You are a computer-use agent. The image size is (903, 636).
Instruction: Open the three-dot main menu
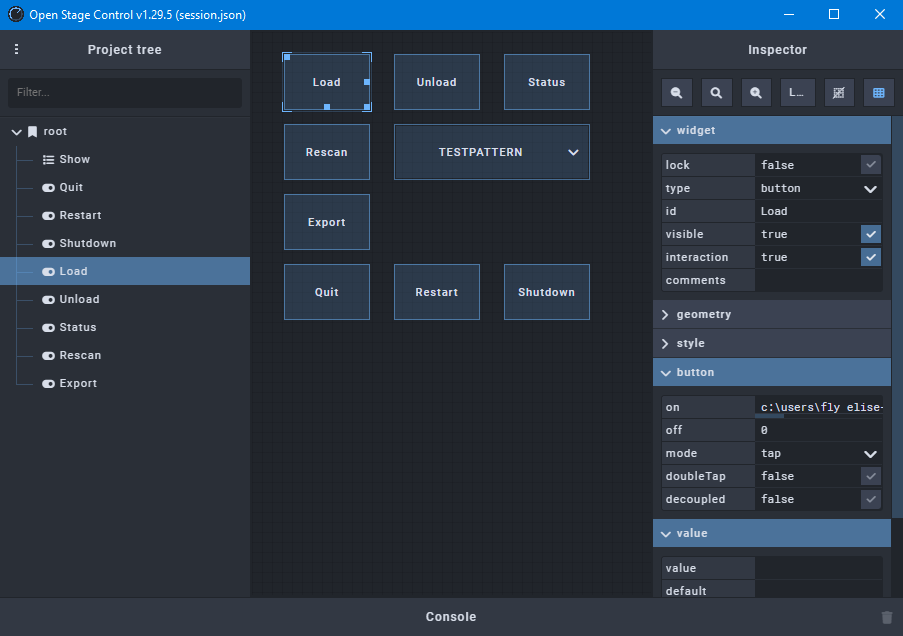16,50
